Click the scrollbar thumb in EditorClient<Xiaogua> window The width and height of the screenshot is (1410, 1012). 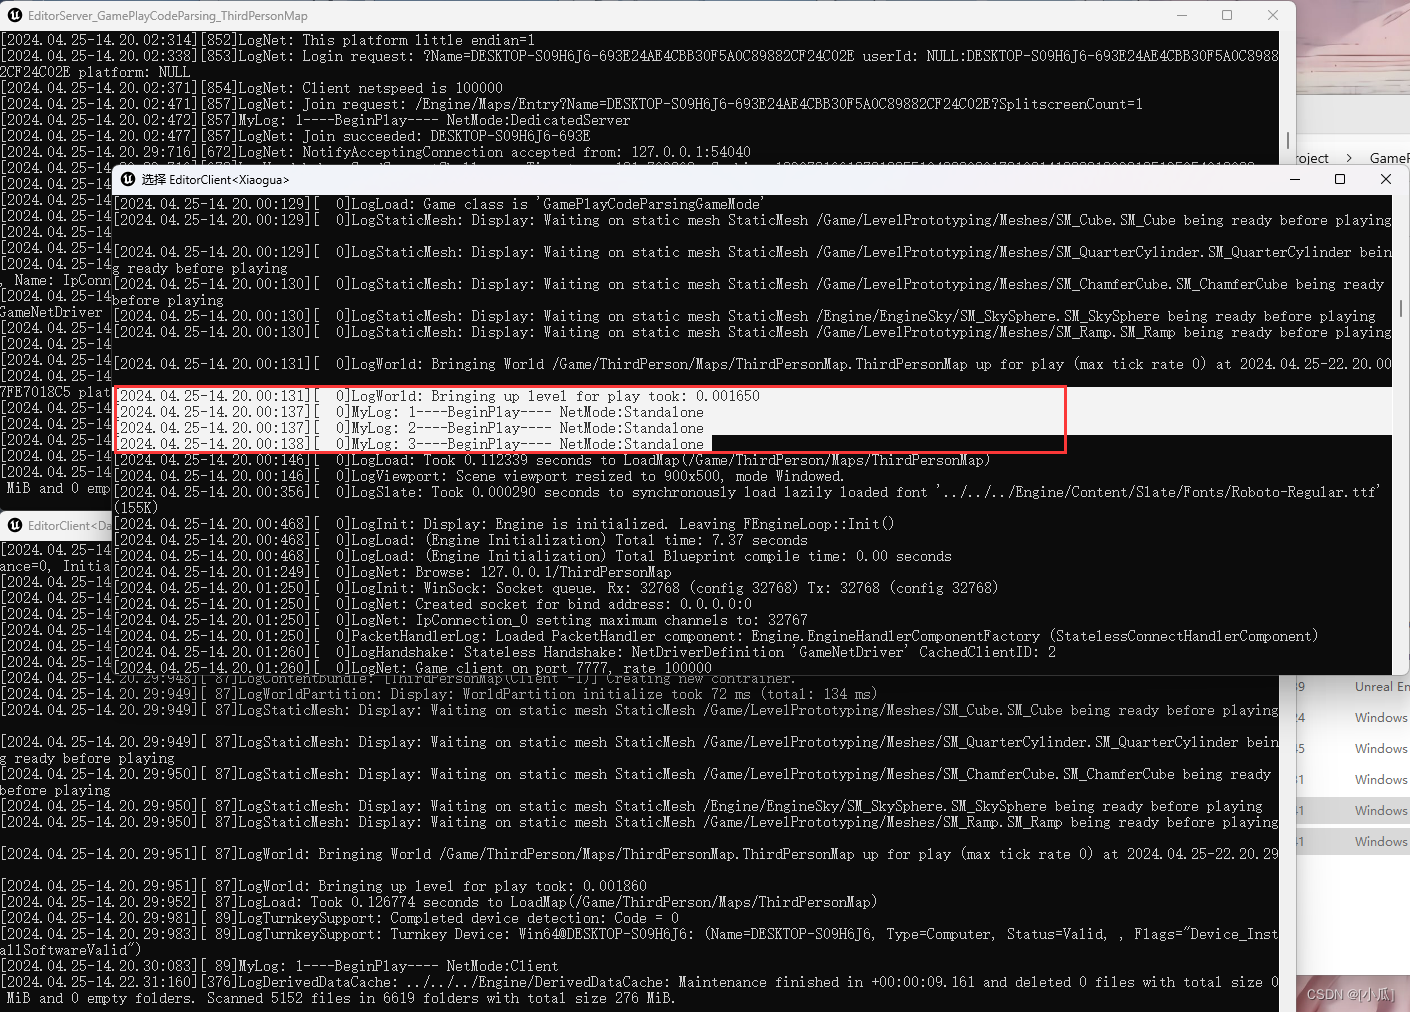coord(1400,309)
